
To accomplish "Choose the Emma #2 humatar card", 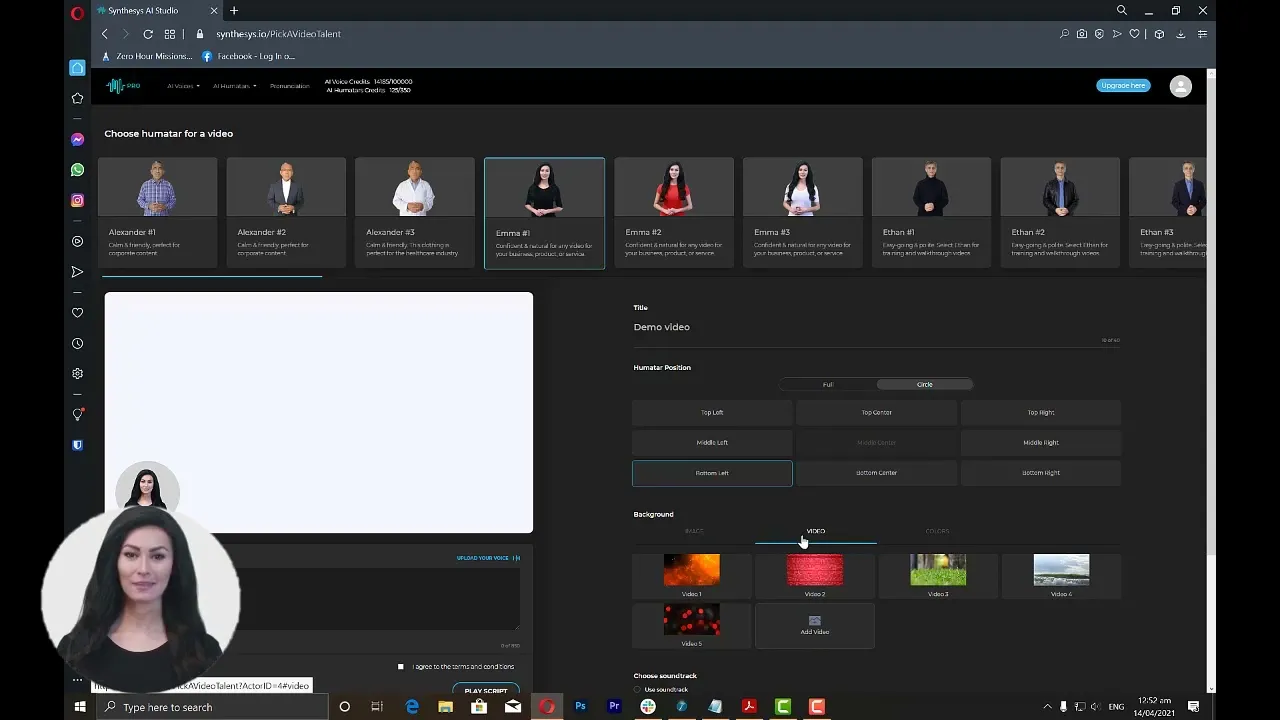I will click(674, 213).
